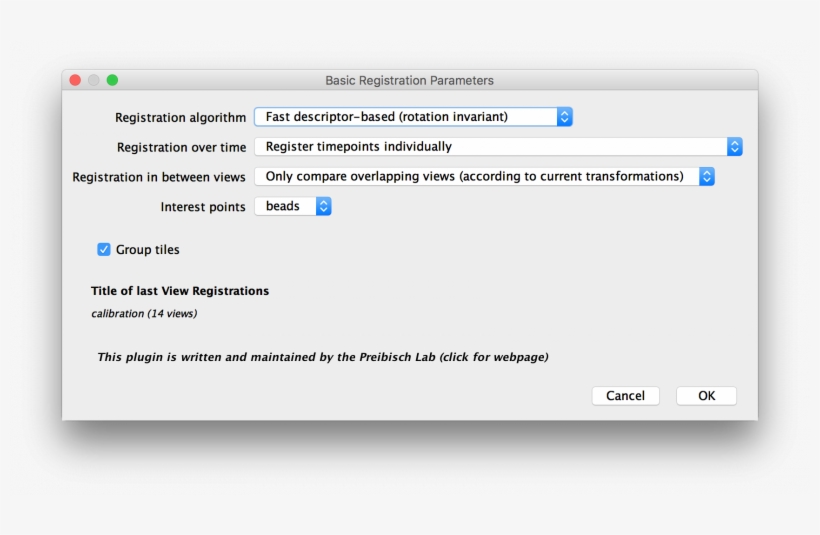Open the Registration algorithm dropdown
Screen dimensions: 820x535
[x=413, y=117]
